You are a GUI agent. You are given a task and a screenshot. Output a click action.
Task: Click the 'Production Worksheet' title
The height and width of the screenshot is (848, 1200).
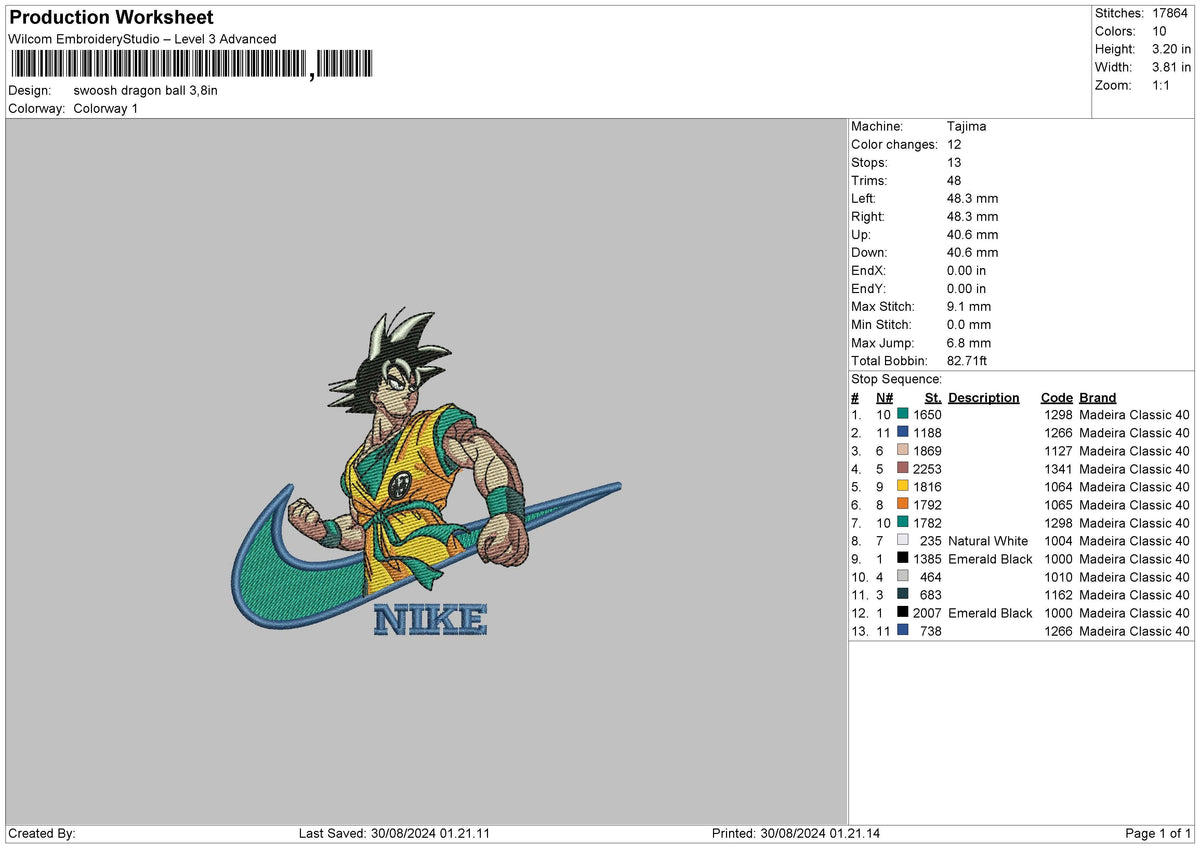point(111,18)
